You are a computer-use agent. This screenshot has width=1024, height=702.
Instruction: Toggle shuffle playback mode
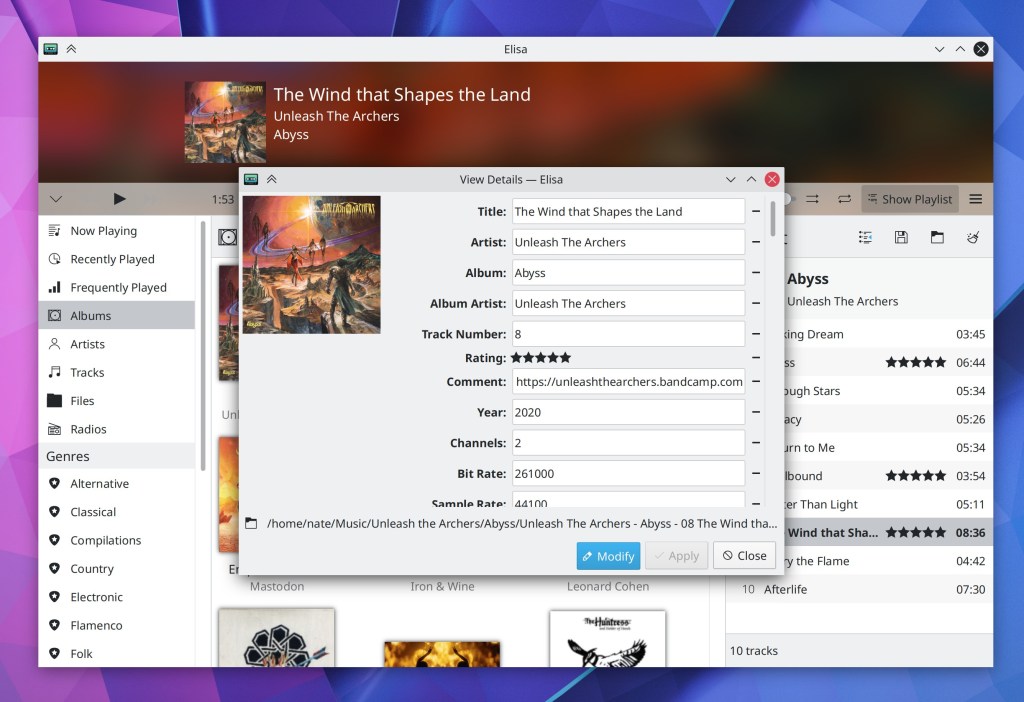(x=813, y=199)
